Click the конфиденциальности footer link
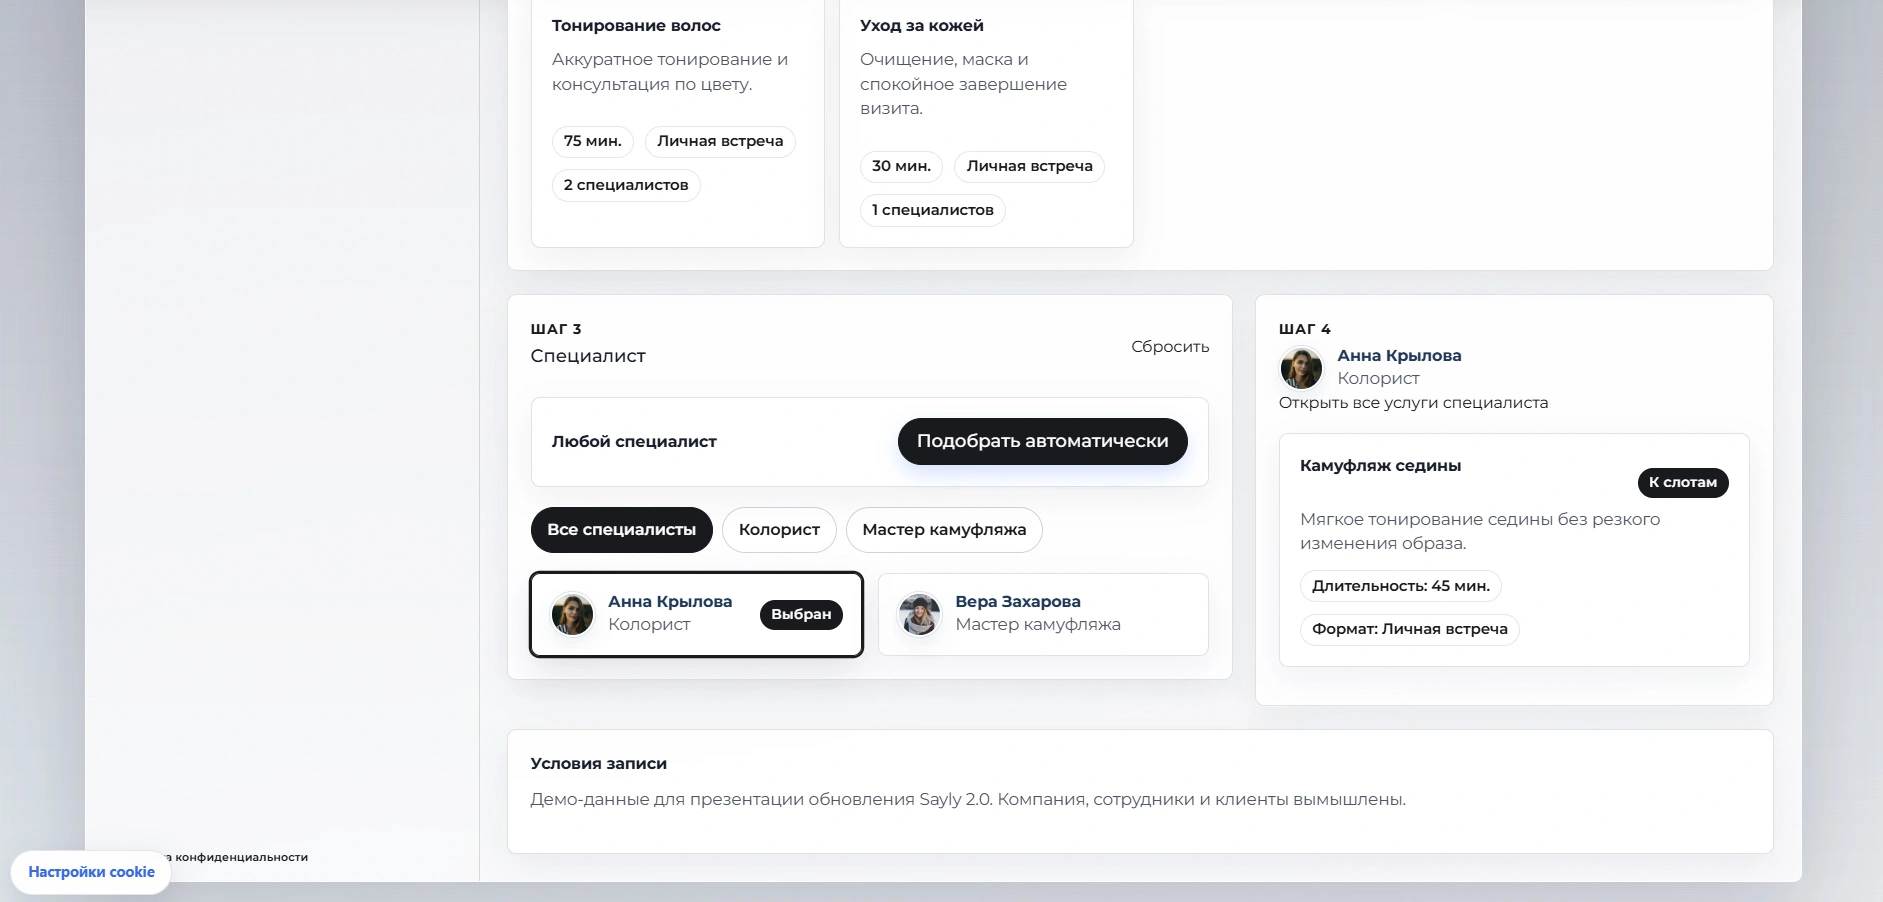Viewport: 1883px width, 902px height. (240, 857)
